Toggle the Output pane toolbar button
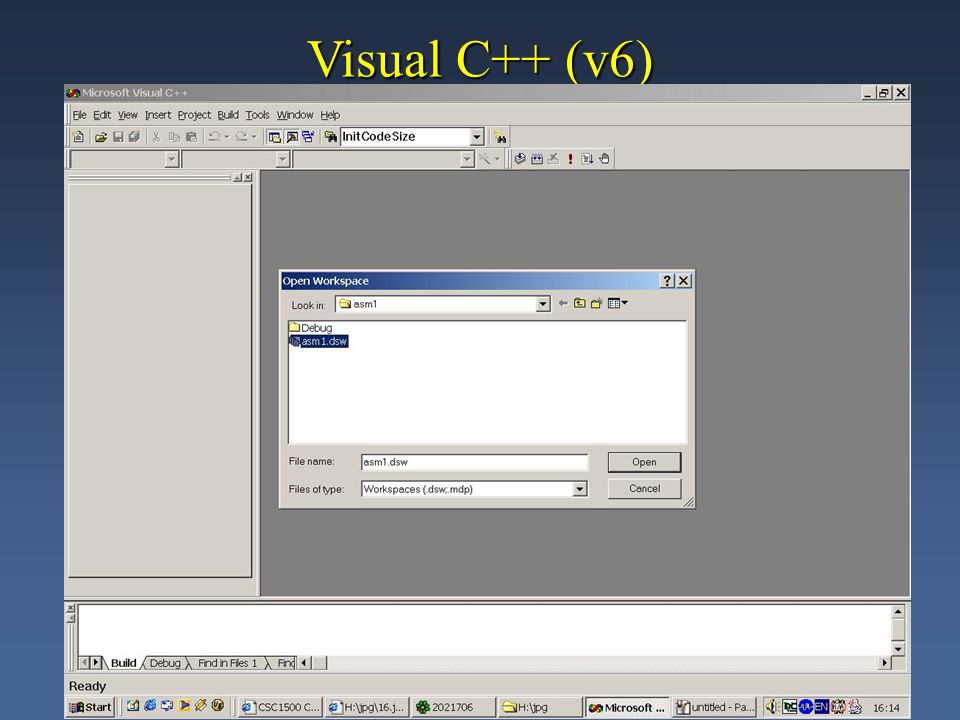The width and height of the screenshot is (960, 720). pyautogui.click(x=292, y=137)
